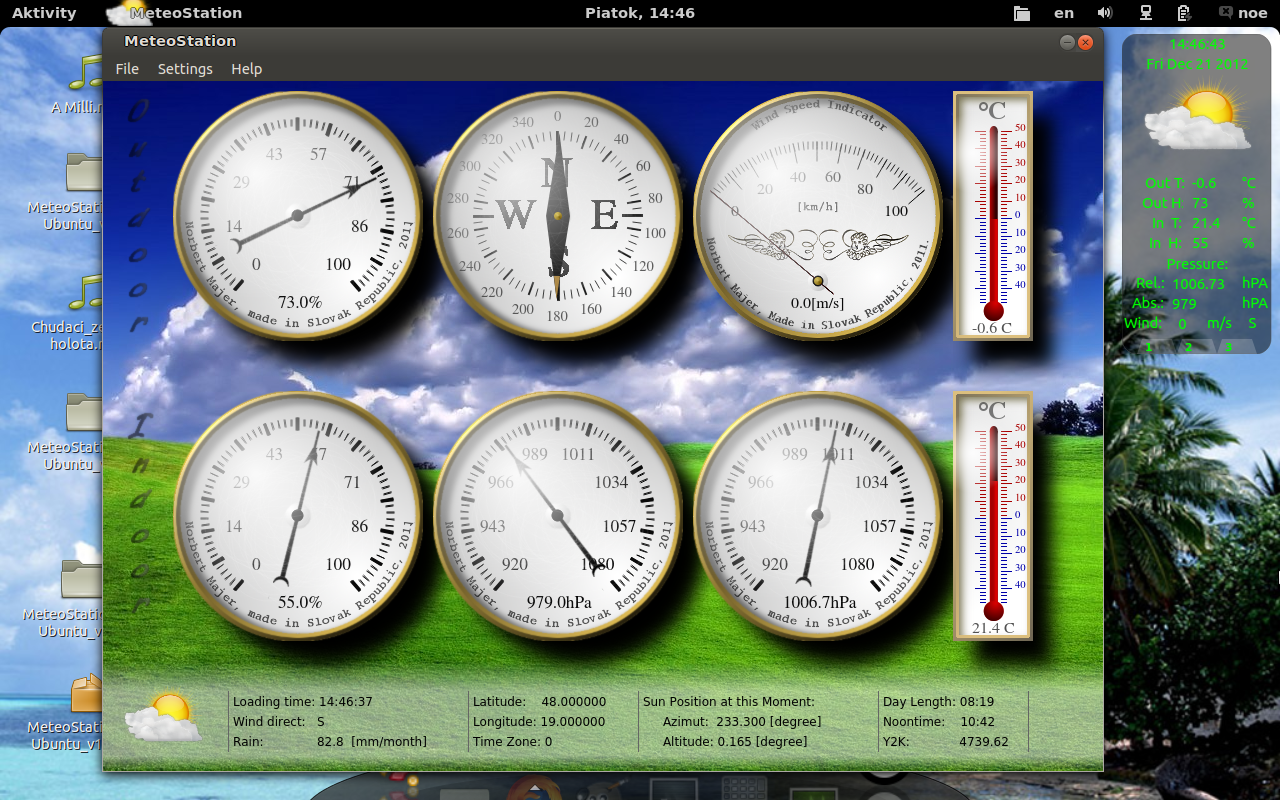Open the File menu
Viewport: 1280px width, 800px height.
[x=127, y=69]
